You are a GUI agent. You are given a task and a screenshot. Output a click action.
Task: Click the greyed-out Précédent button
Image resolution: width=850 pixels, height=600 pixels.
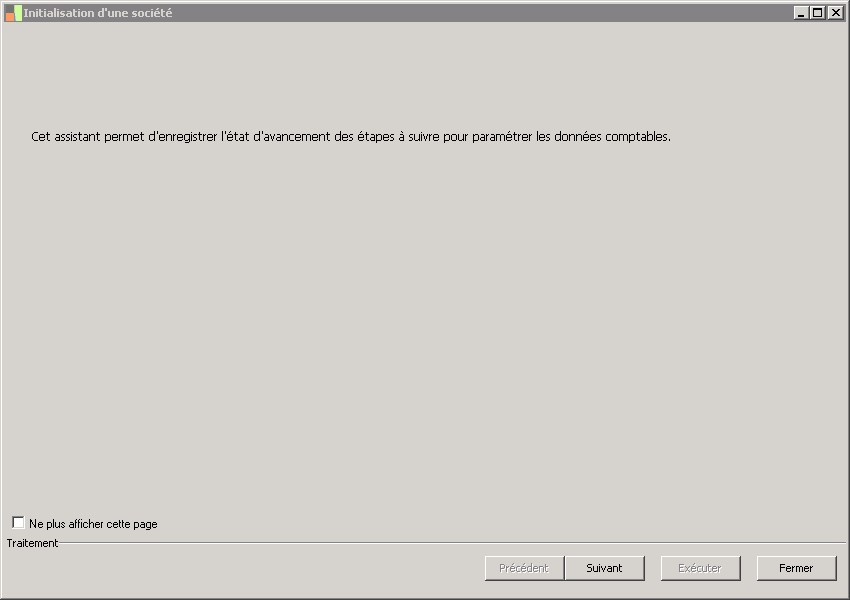pyautogui.click(x=524, y=568)
